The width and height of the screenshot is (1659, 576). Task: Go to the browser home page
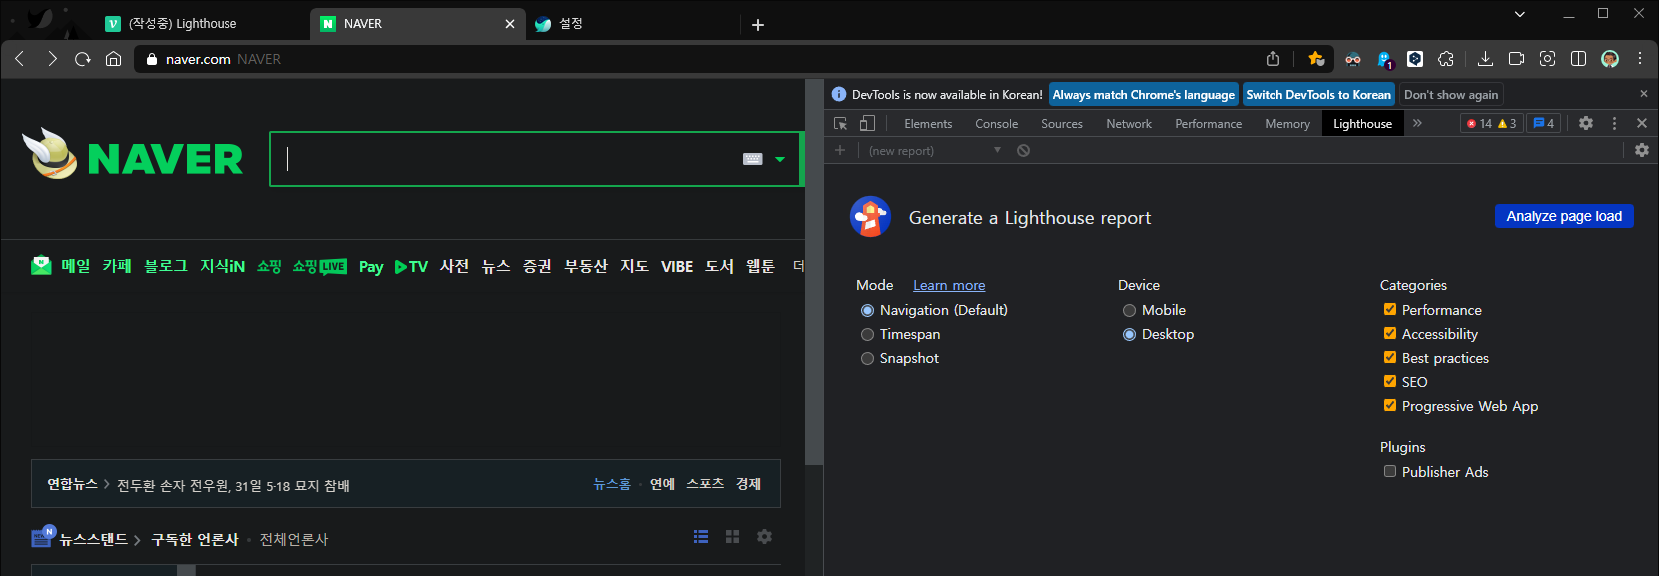[x=113, y=59]
